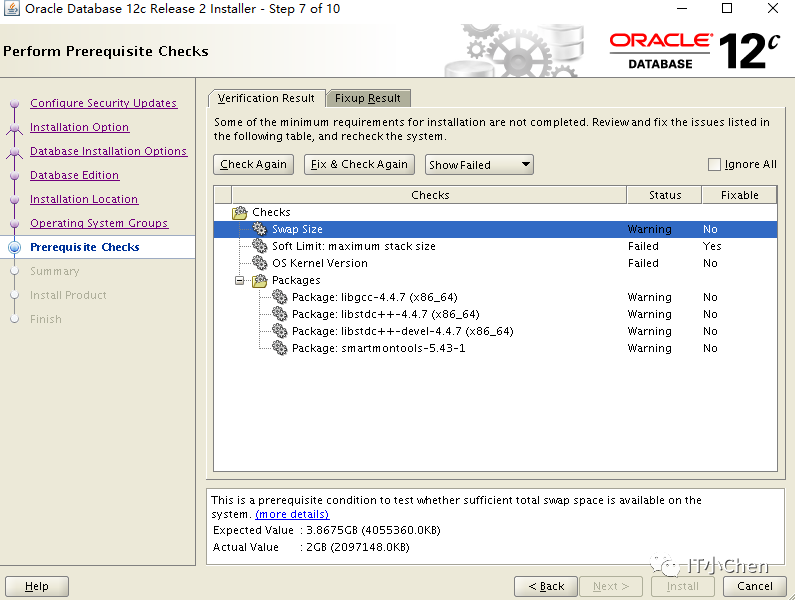Click the Database Edition step bullet
The image size is (795, 600).
tap(15, 175)
